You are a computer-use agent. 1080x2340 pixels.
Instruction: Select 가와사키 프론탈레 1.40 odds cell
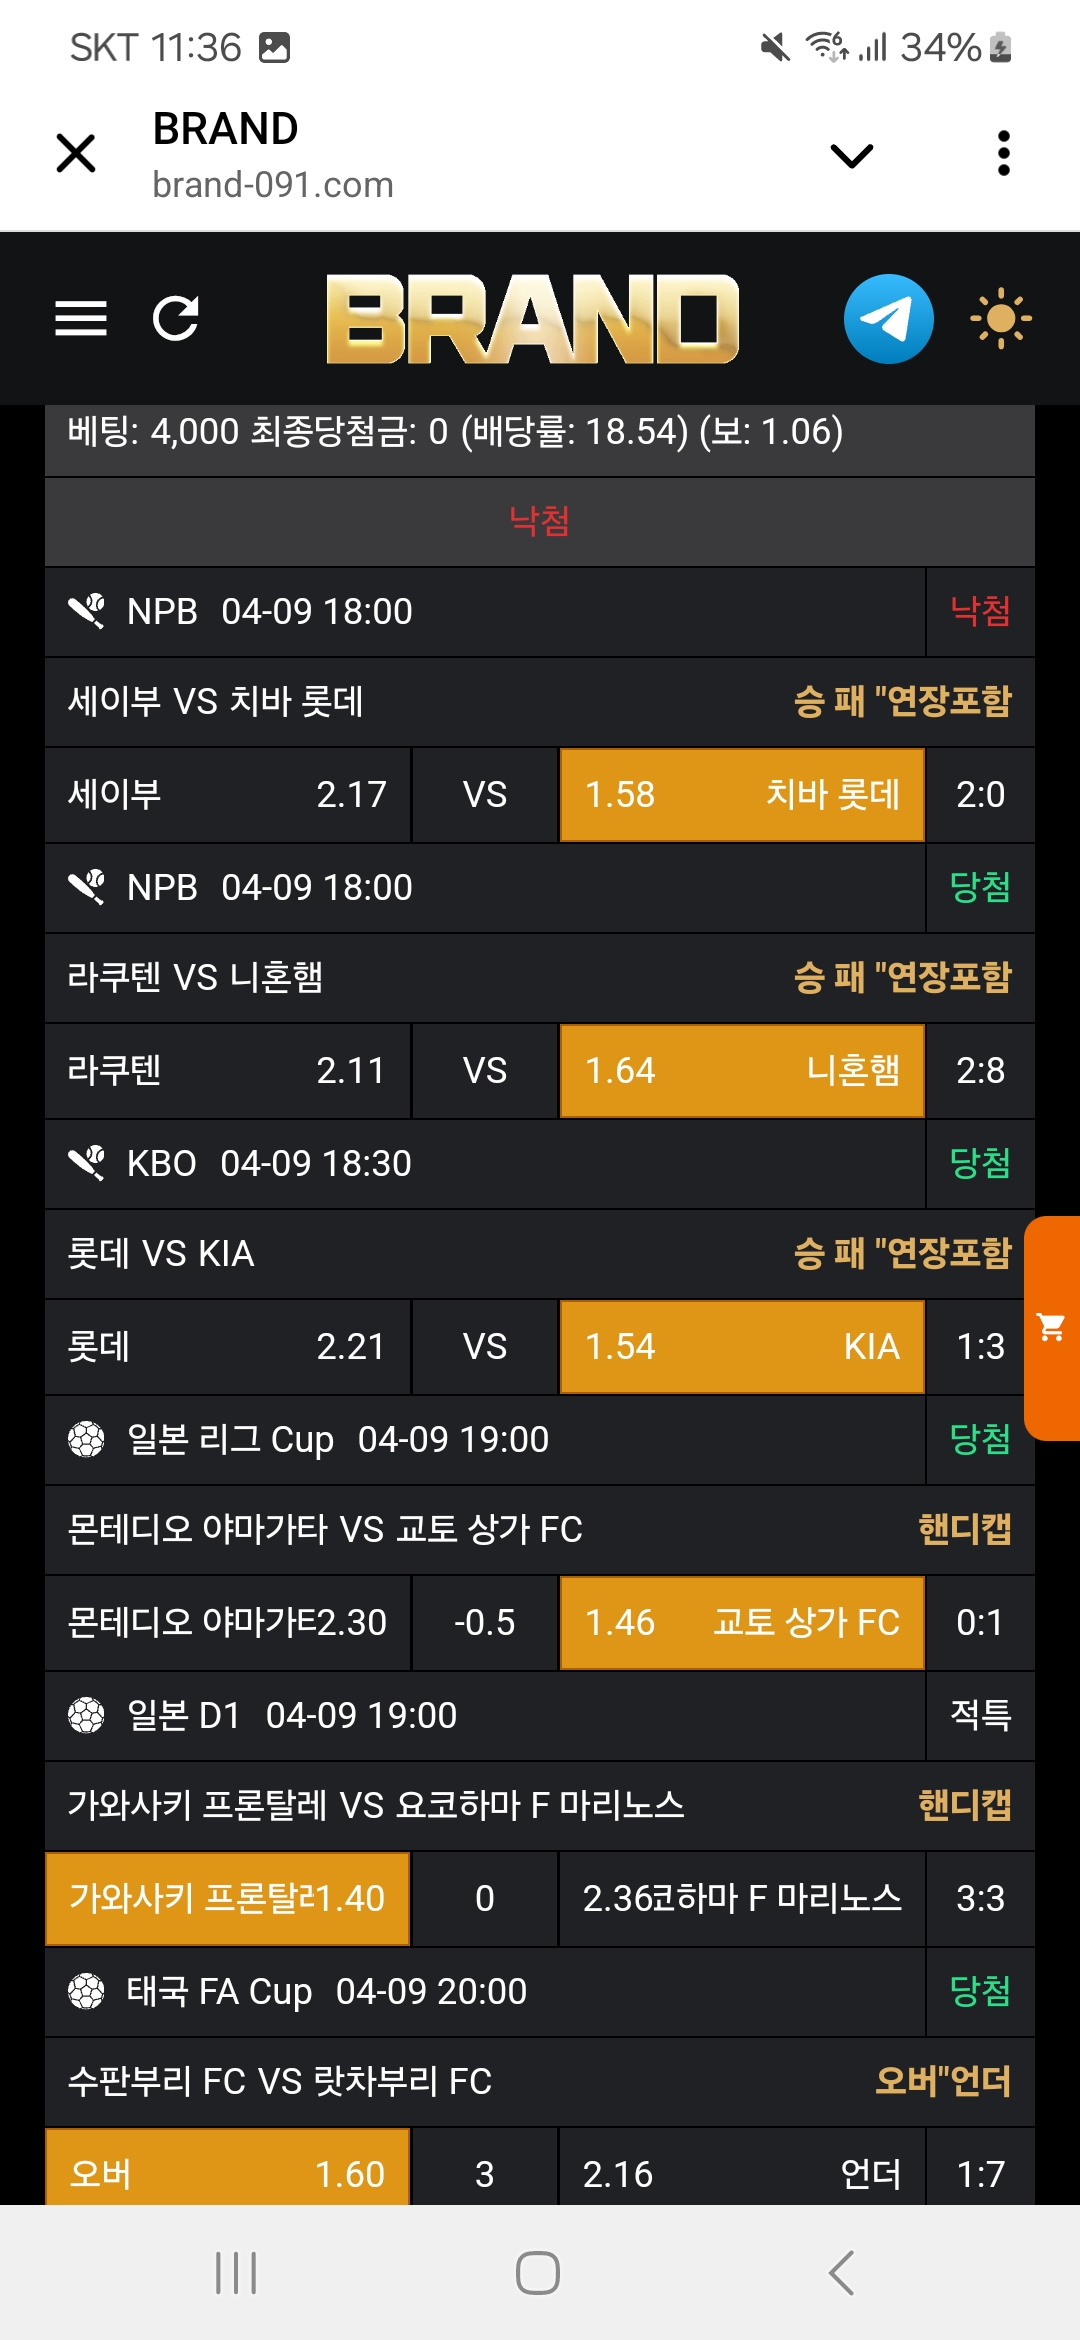click(228, 1899)
